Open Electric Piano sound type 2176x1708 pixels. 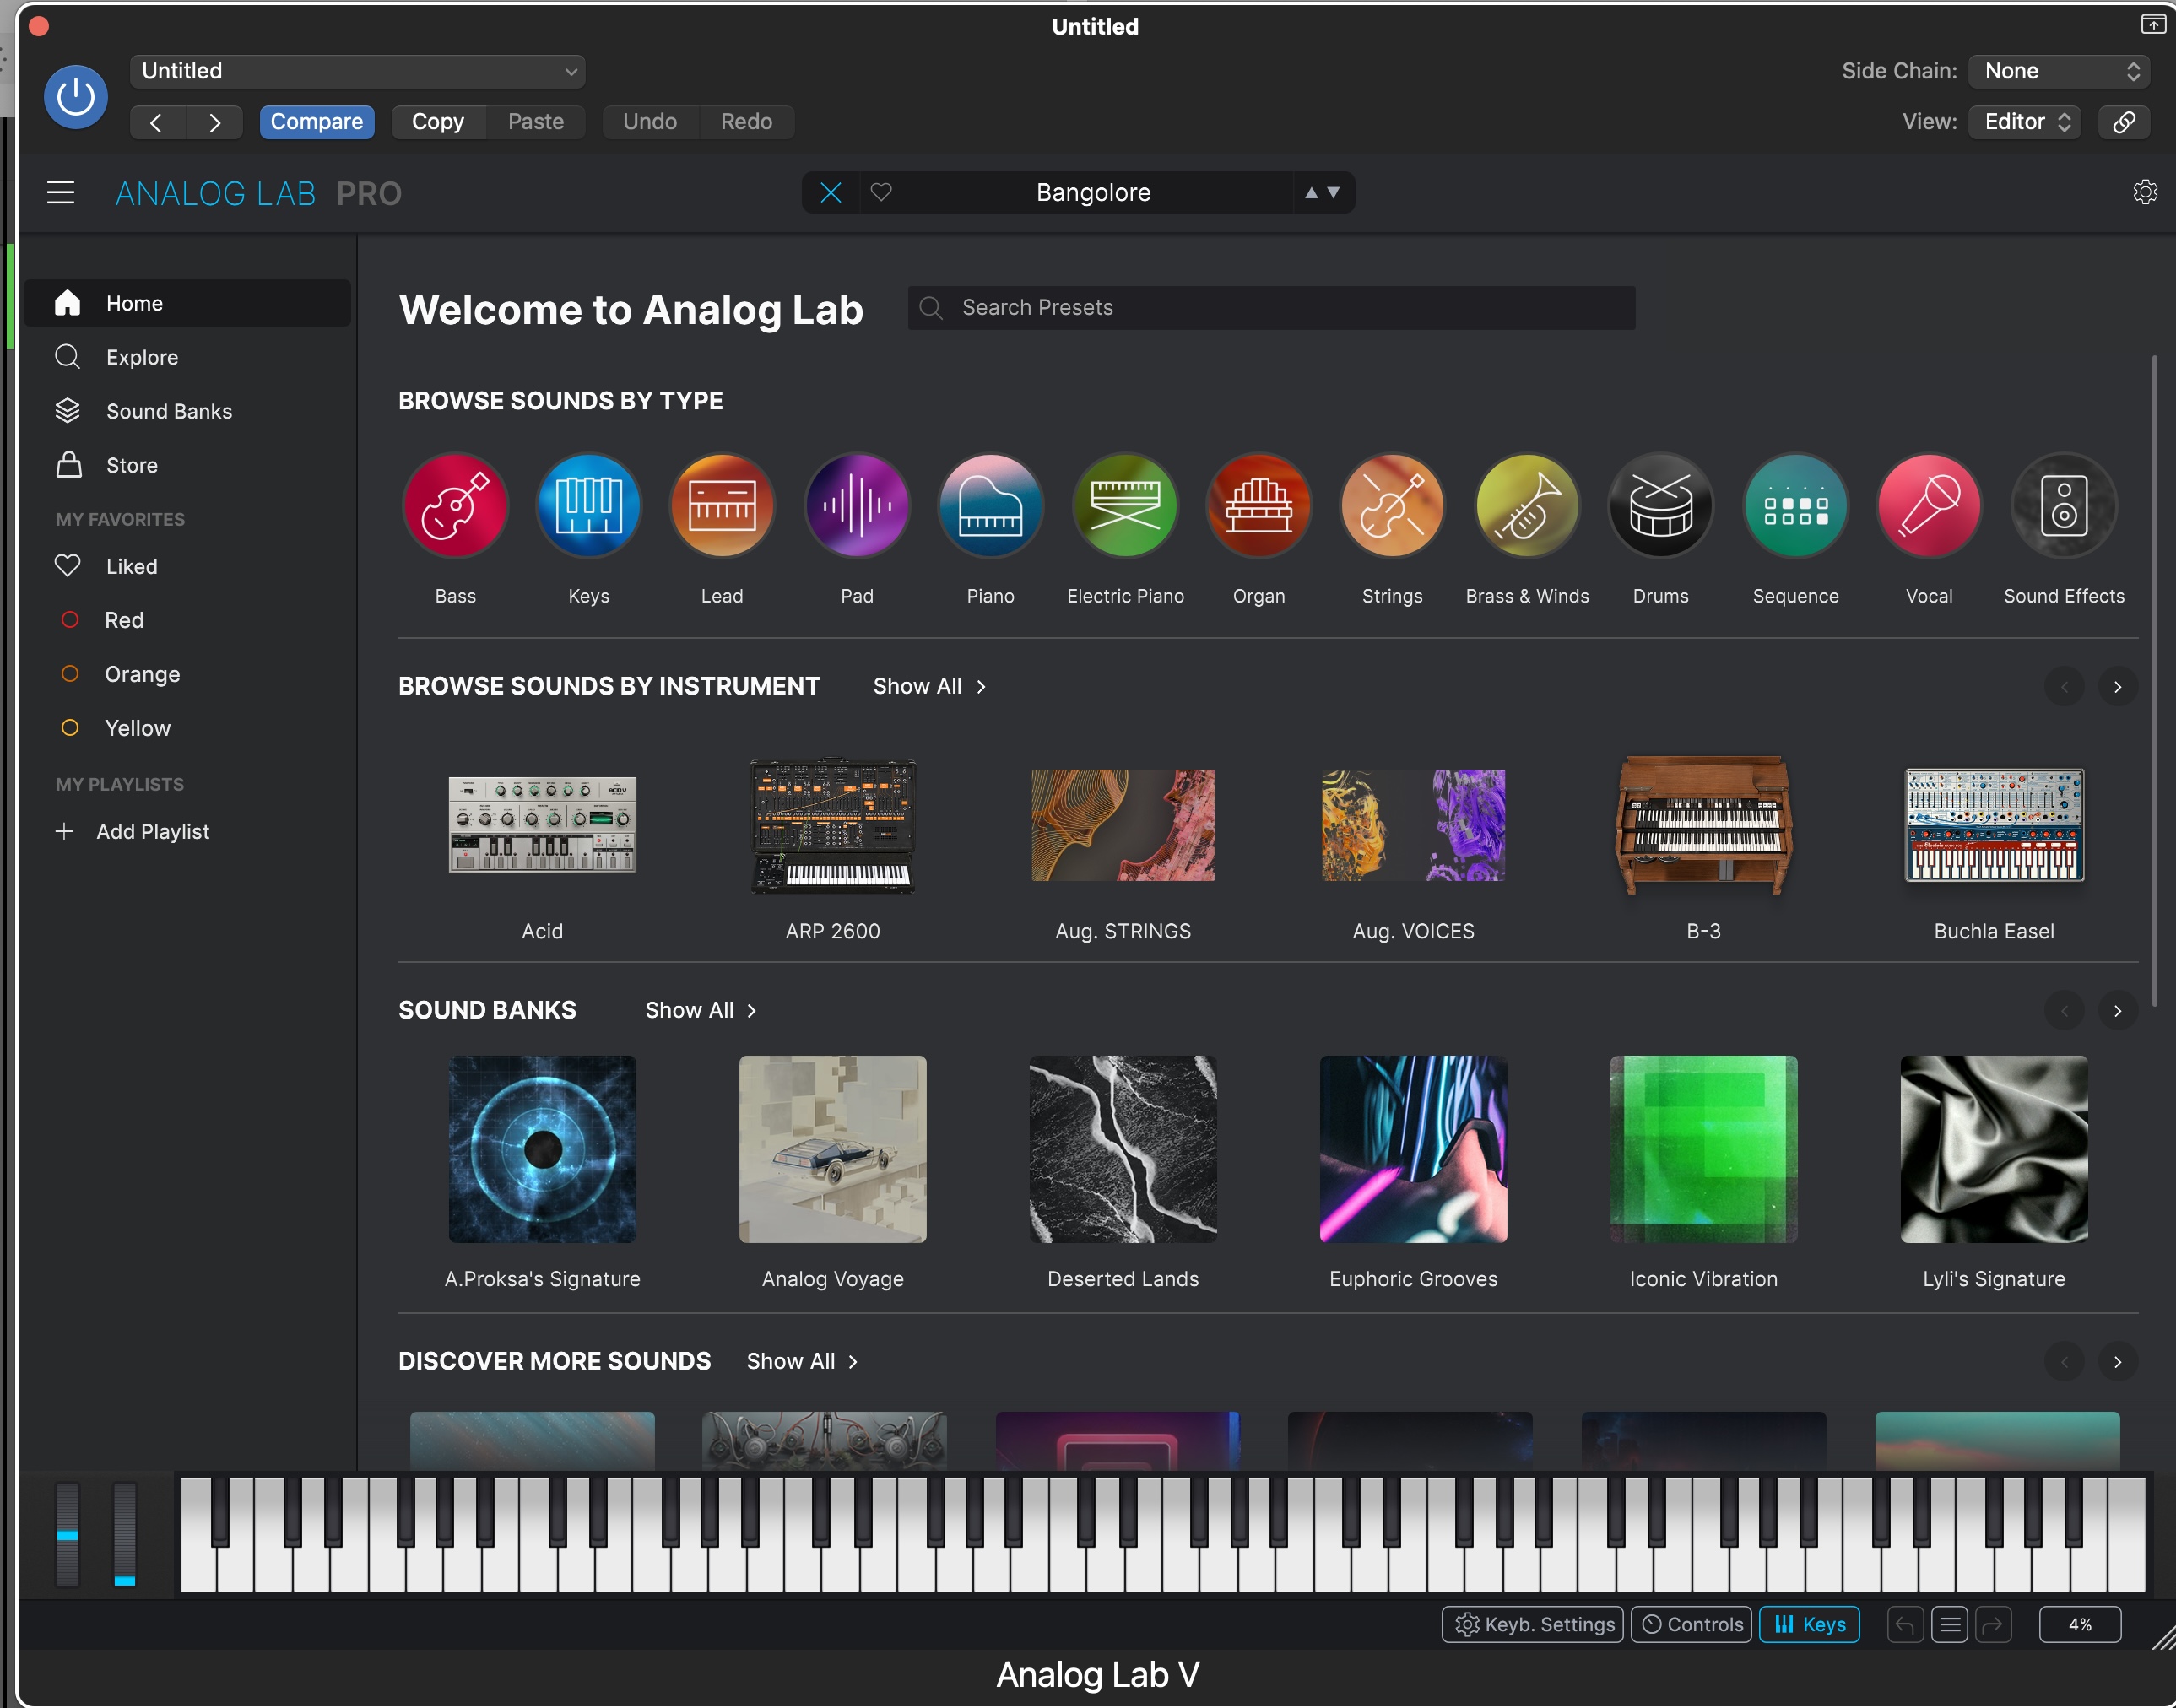point(1125,506)
